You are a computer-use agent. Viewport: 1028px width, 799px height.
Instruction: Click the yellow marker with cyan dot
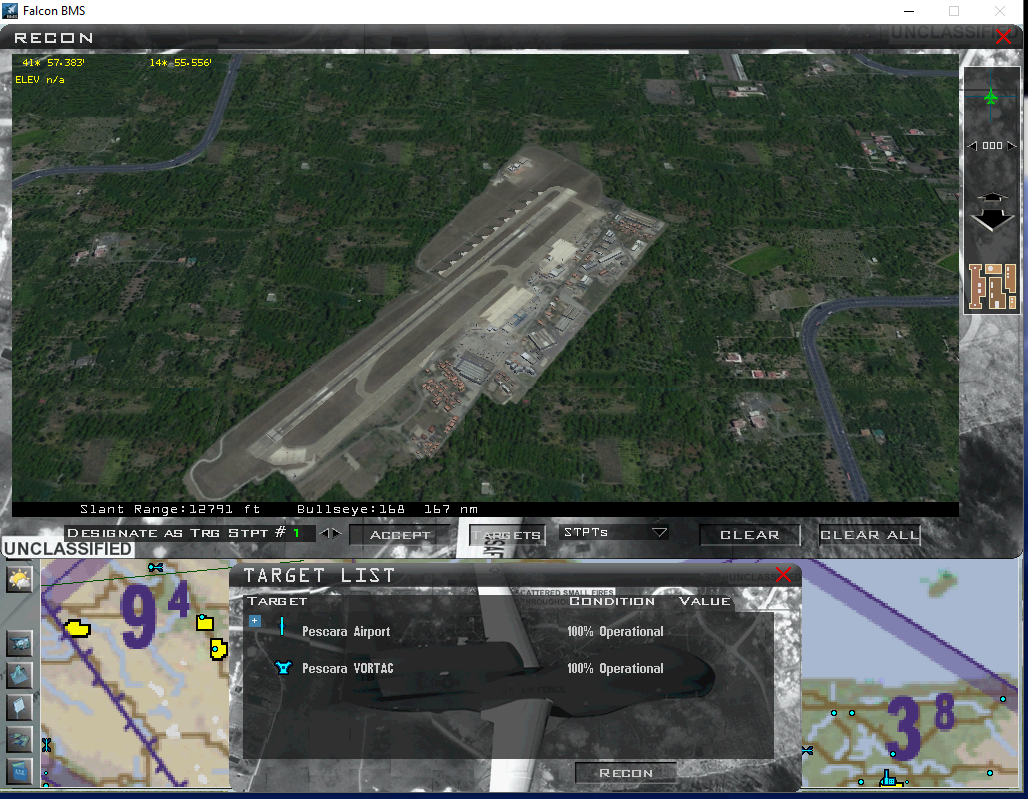coord(218,649)
